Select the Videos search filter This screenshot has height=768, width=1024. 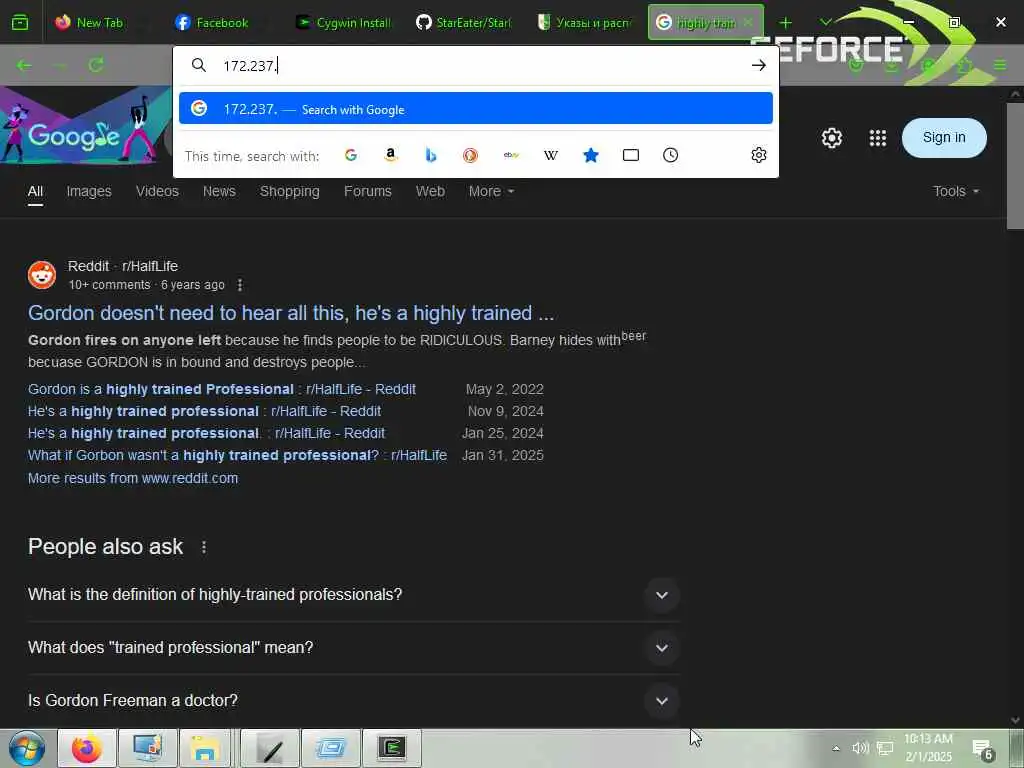coord(157,191)
